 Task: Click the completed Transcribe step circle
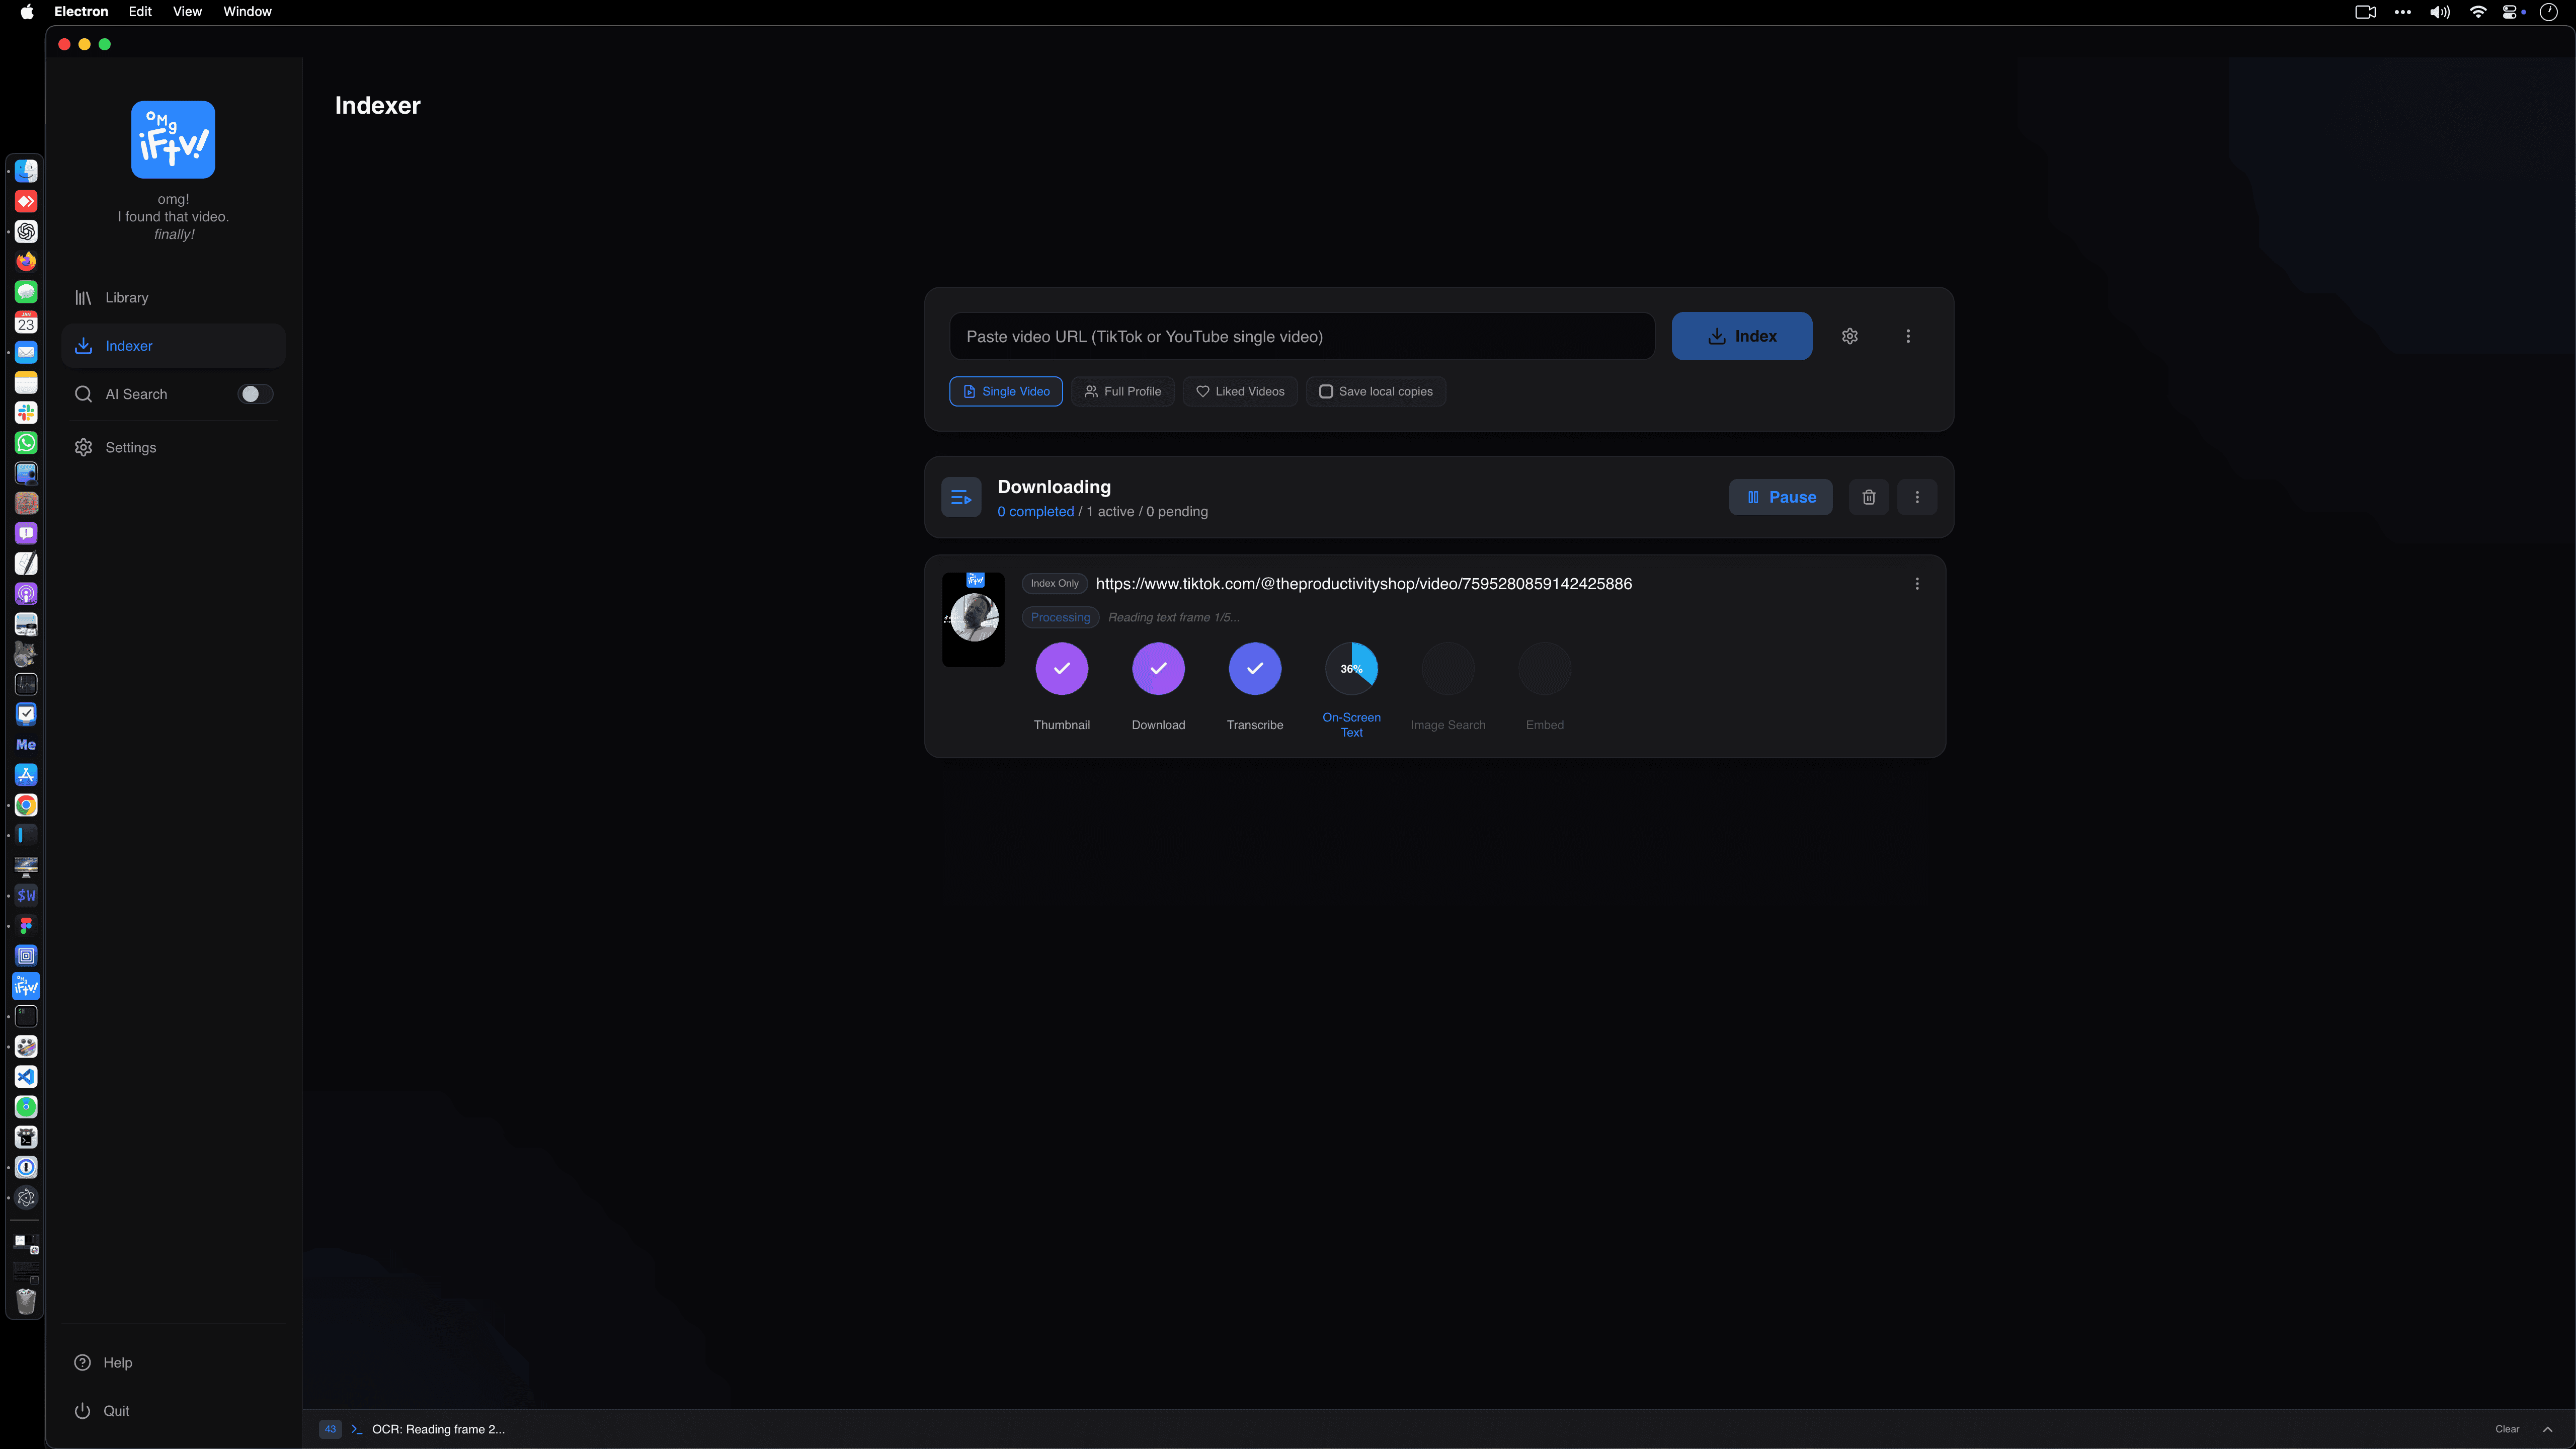(x=1254, y=668)
